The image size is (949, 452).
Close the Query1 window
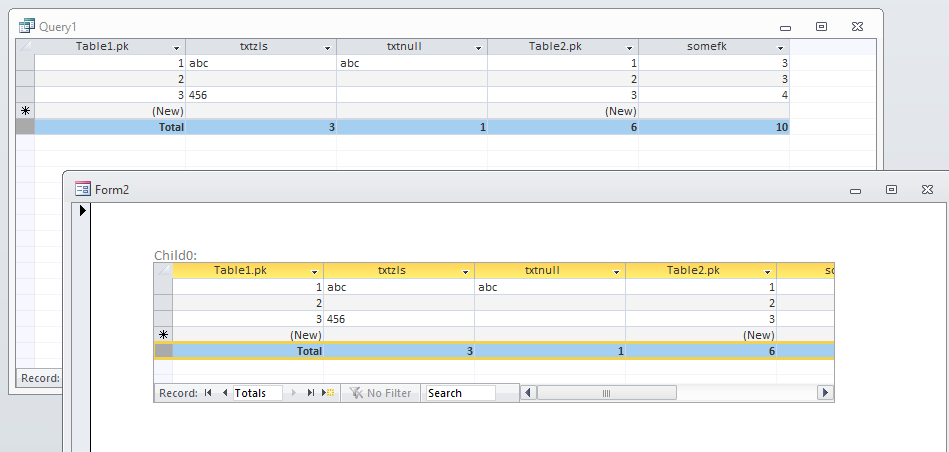point(857,27)
